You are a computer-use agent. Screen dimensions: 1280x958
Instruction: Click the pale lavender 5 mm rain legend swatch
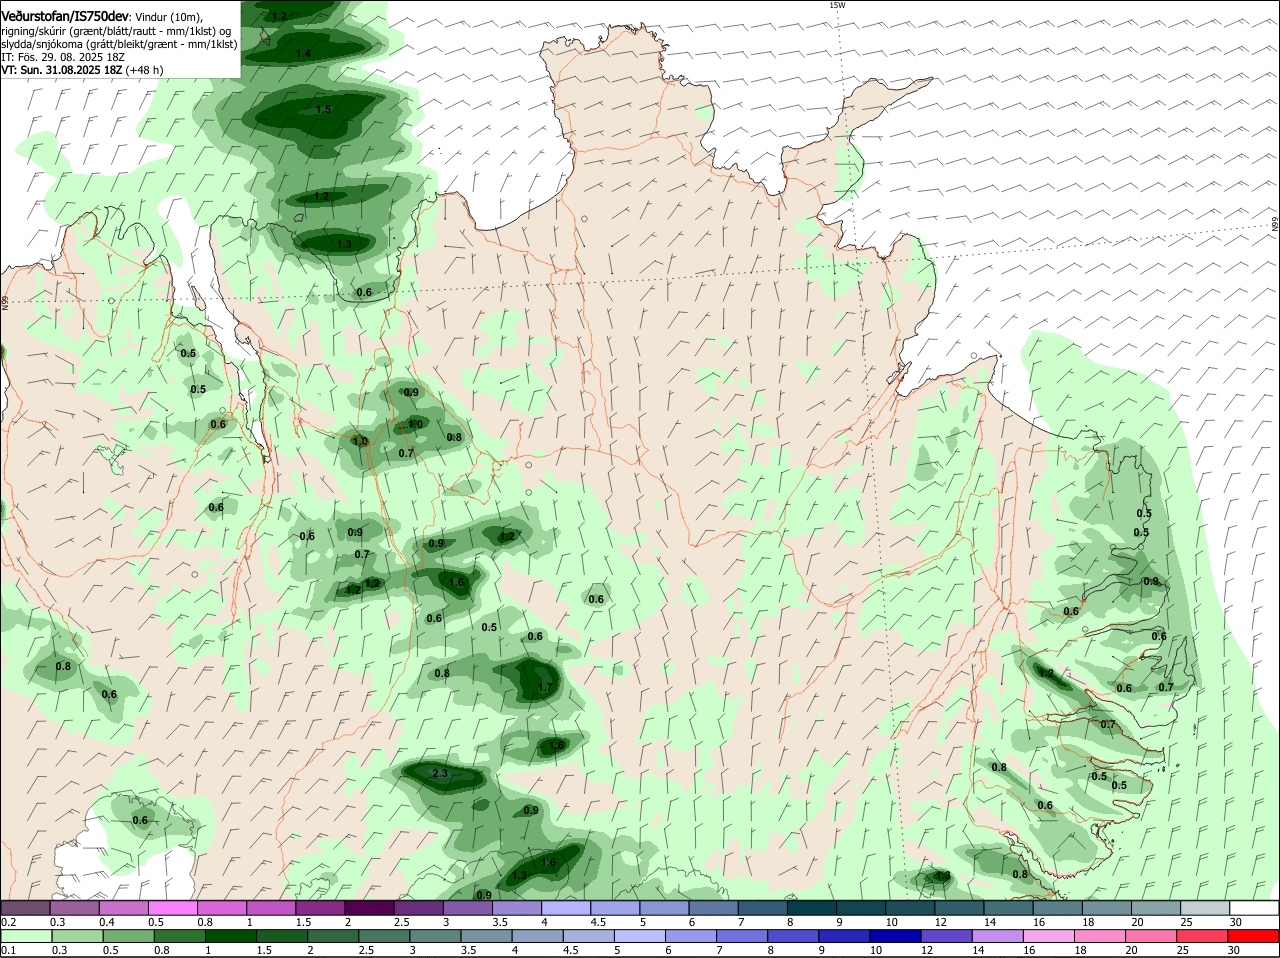click(x=639, y=936)
